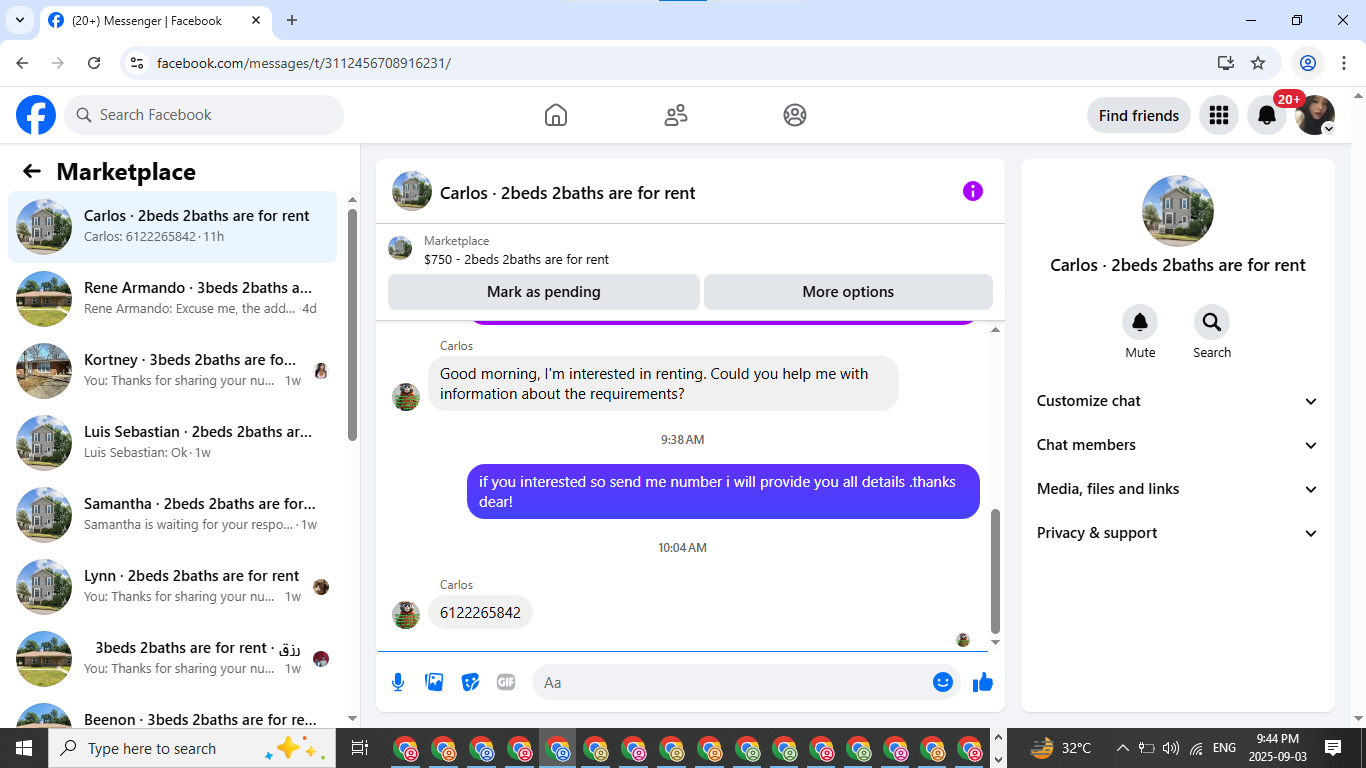Expand Media, files and links section
The image size is (1366, 768).
click(1178, 489)
